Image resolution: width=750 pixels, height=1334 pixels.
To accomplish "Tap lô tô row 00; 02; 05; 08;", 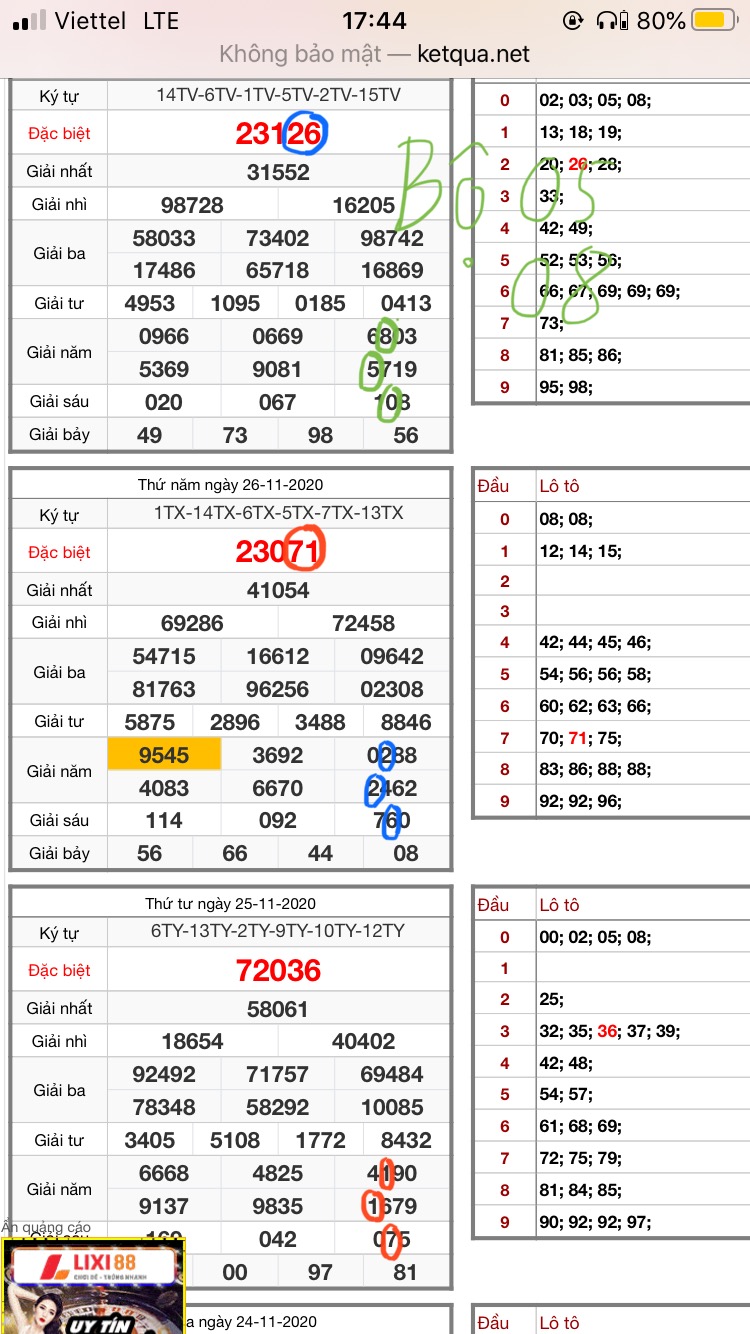I will pyautogui.click(x=596, y=938).
